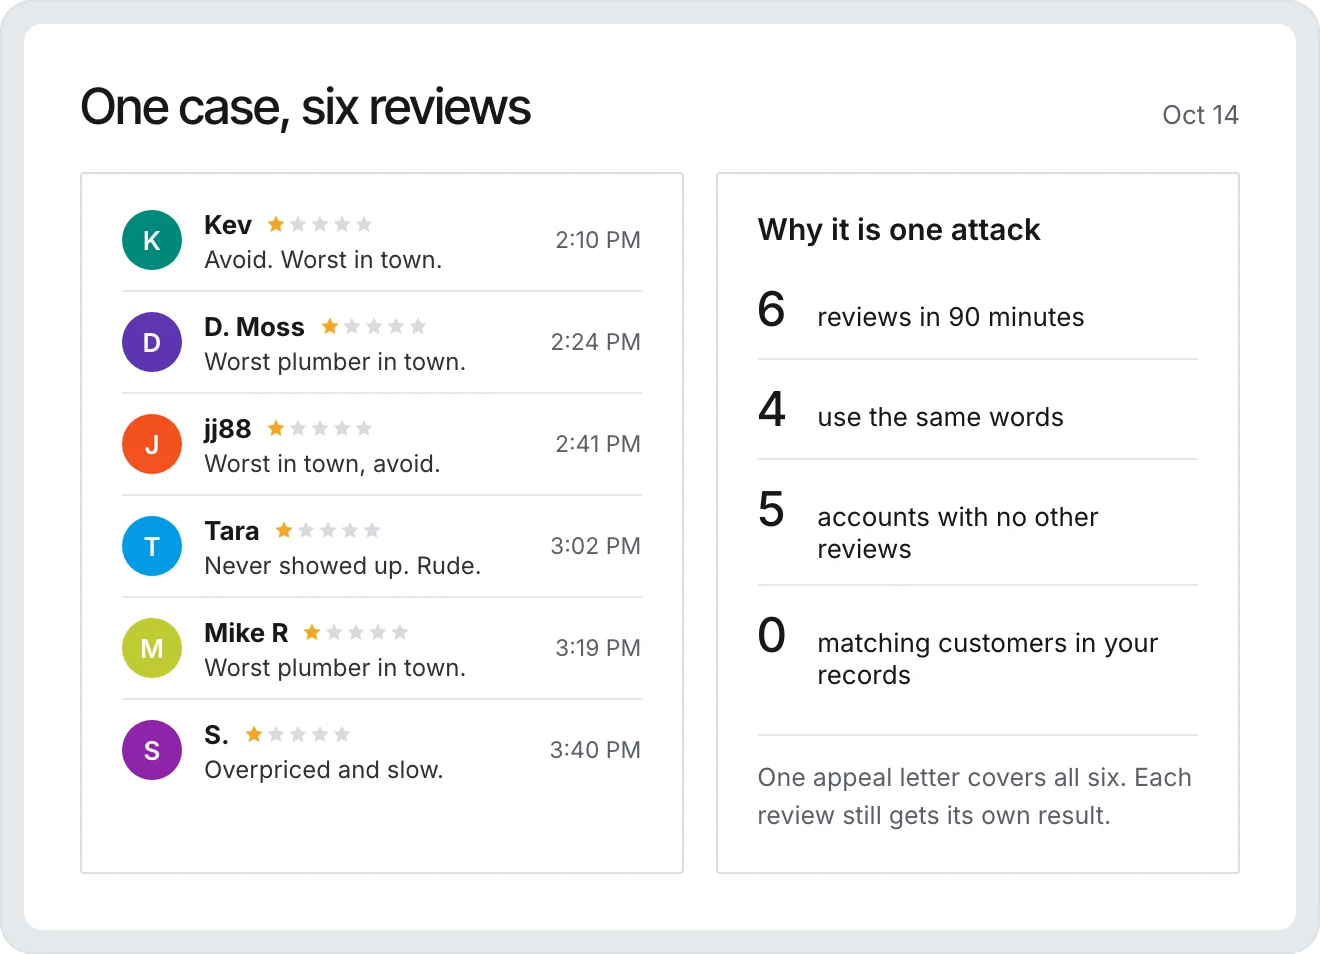Click 'use the same words' label
Viewport: 1320px width, 954px height.
pyautogui.click(x=941, y=417)
